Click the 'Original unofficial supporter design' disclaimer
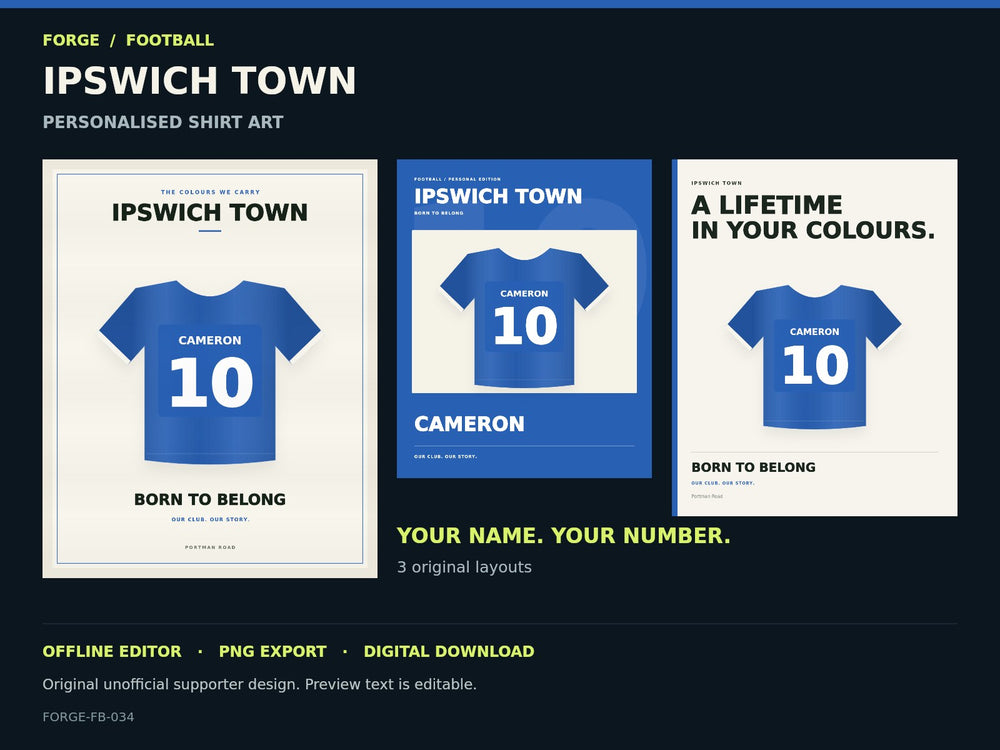 [260, 684]
